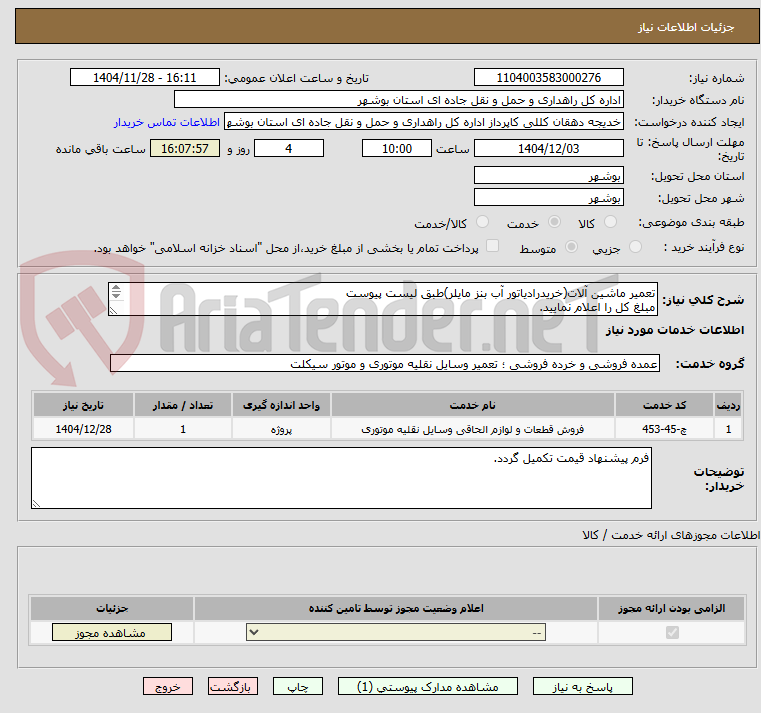
Task: Choose the جزیی purchase type radio
Action: 635,247
